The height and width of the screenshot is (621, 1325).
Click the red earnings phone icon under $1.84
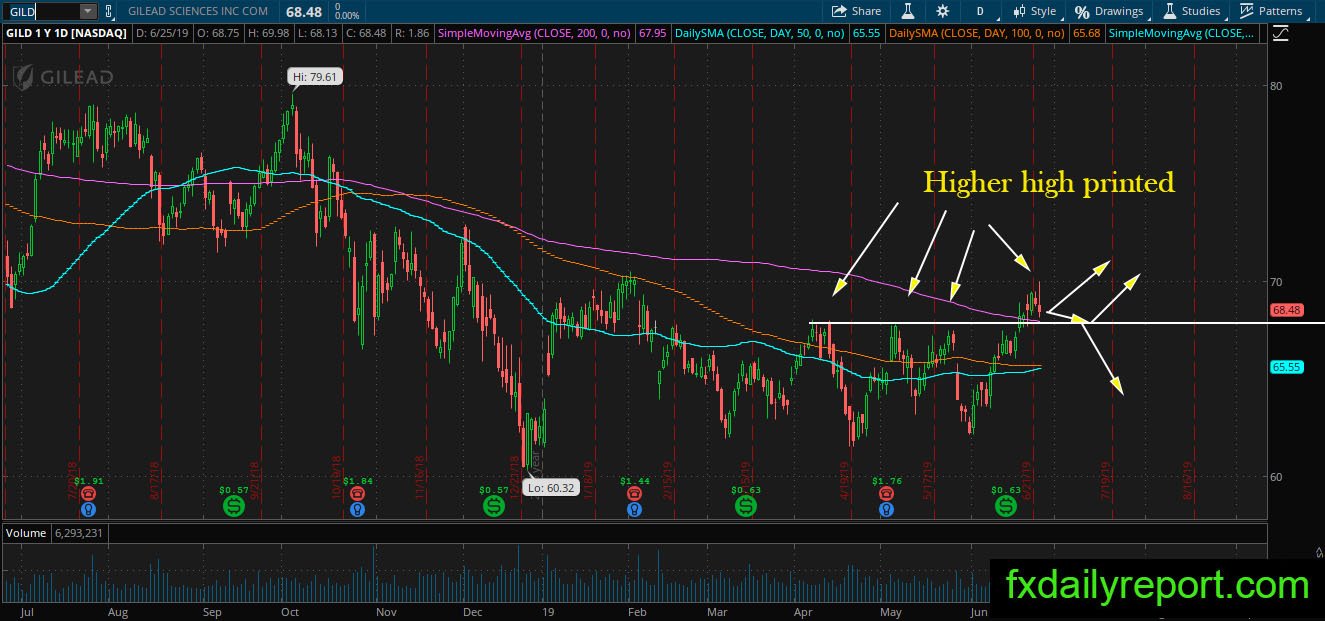(356, 494)
